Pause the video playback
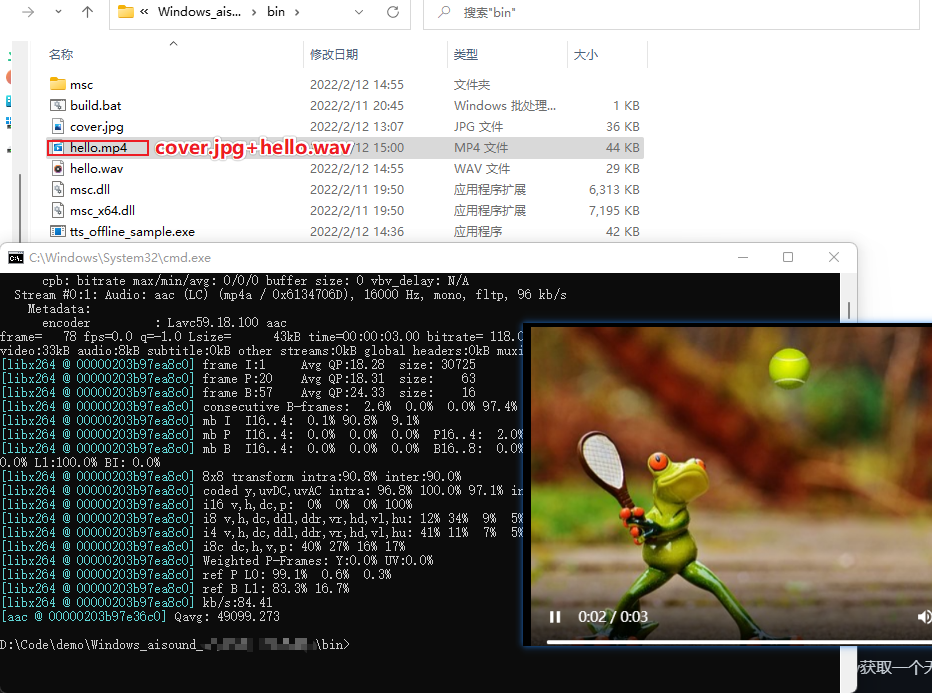The height and width of the screenshot is (693, 932). (x=555, y=617)
